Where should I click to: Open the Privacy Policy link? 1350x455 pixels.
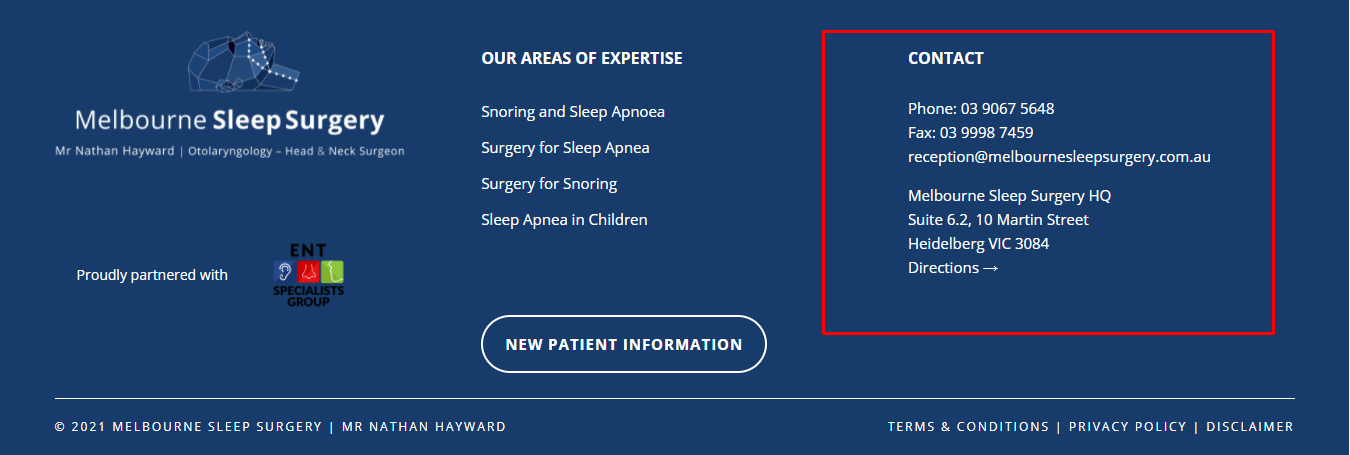(x=1127, y=427)
